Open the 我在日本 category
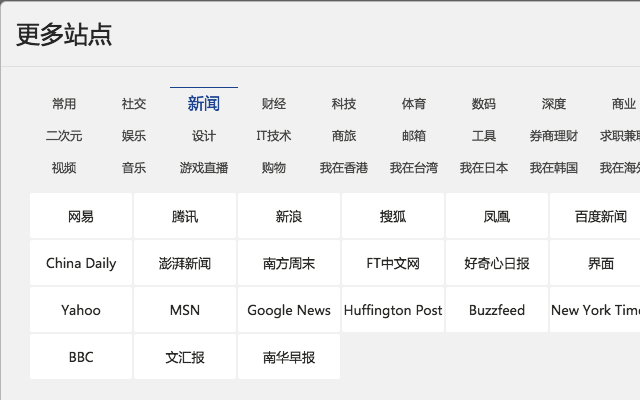The width and height of the screenshot is (640, 400). click(484, 168)
